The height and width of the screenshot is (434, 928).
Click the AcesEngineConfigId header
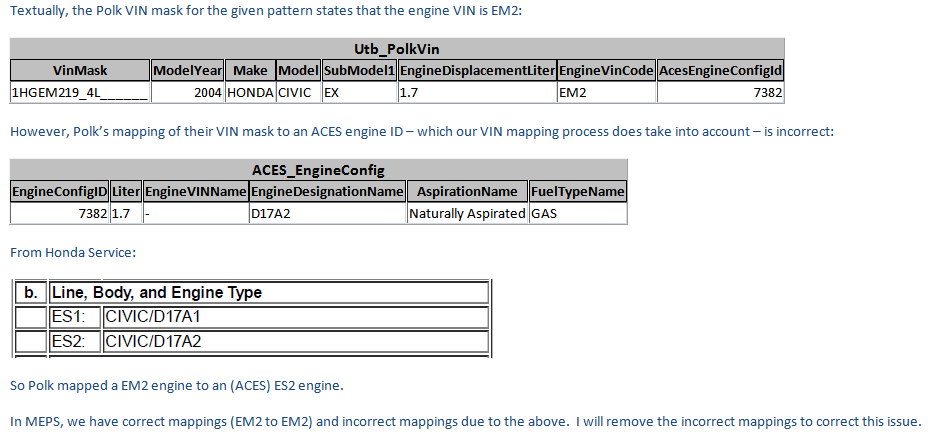[x=720, y=70]
